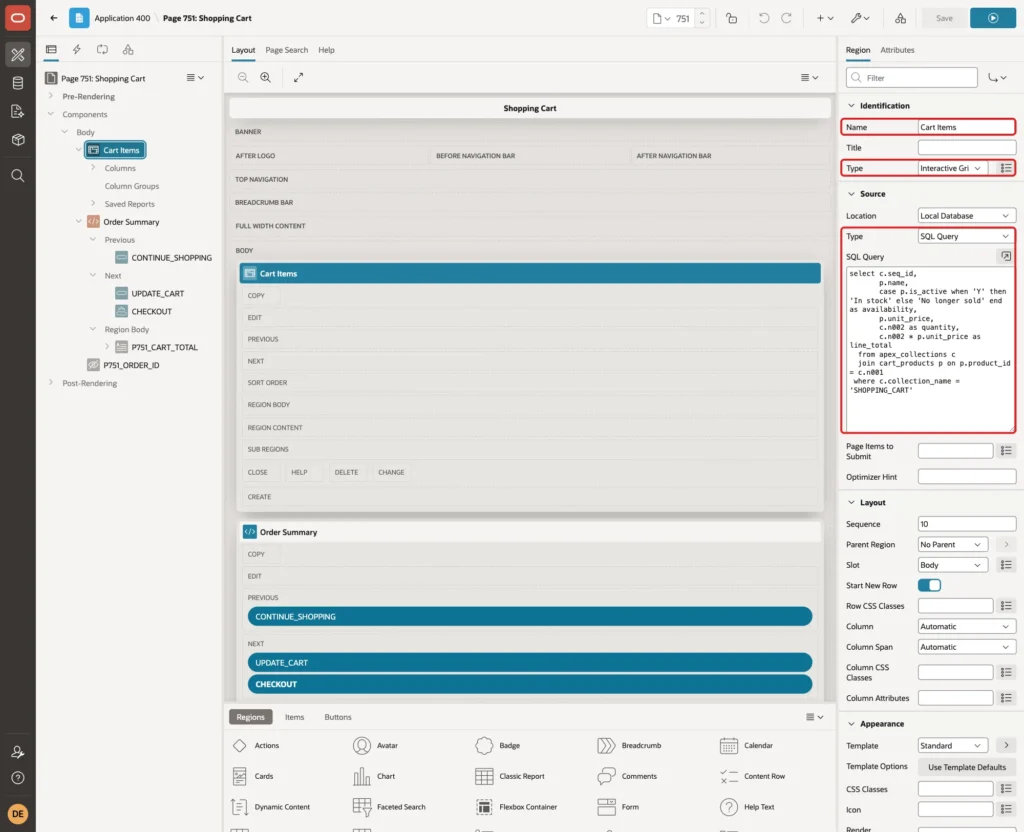Switch to the Rendering tree tab icon

pos(51,50)
